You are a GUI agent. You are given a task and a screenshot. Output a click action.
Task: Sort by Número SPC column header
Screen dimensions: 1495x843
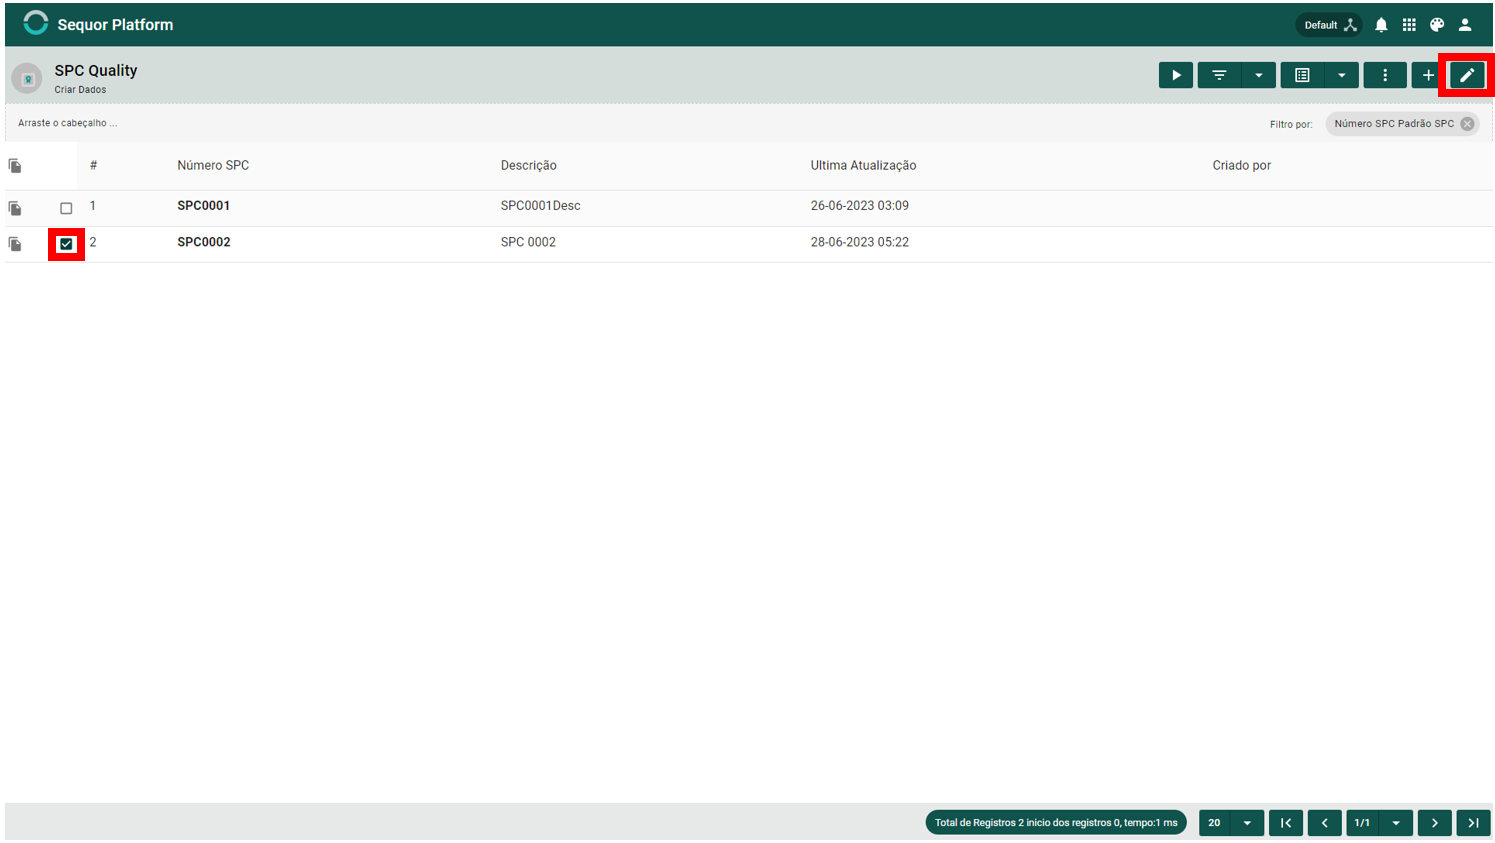[213, 165]
